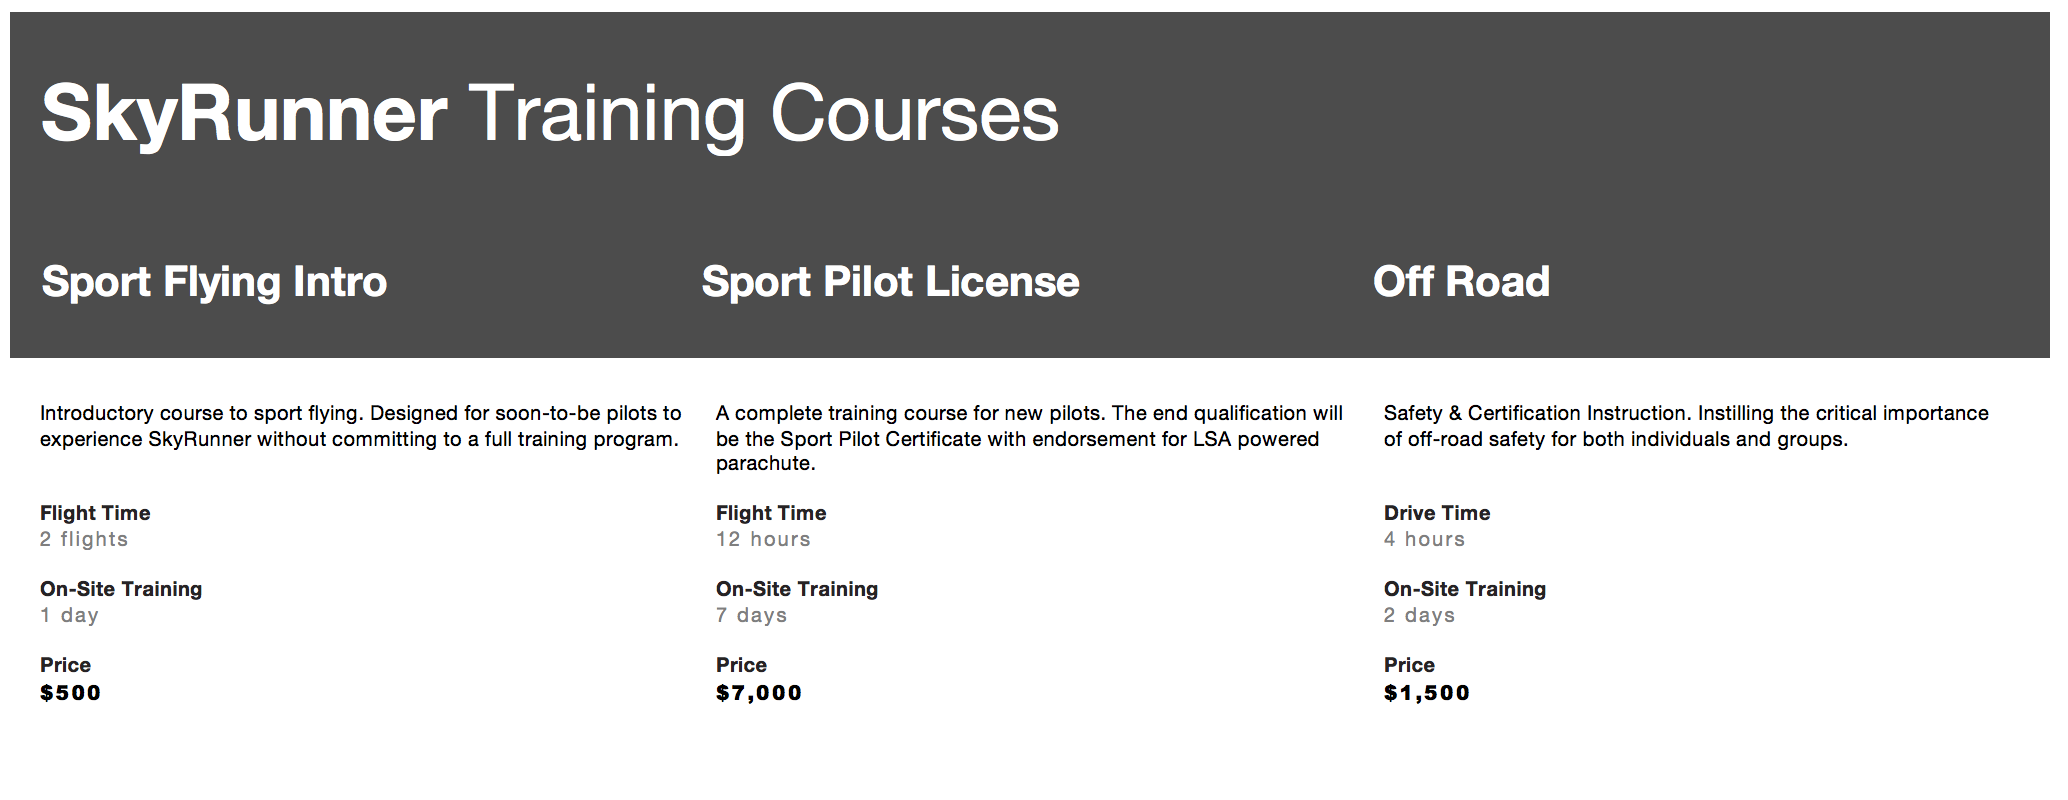This screenshot has width=2068, height=800.
Task: Click the SkyRunner Training Courses title
Action: point(549,115)
